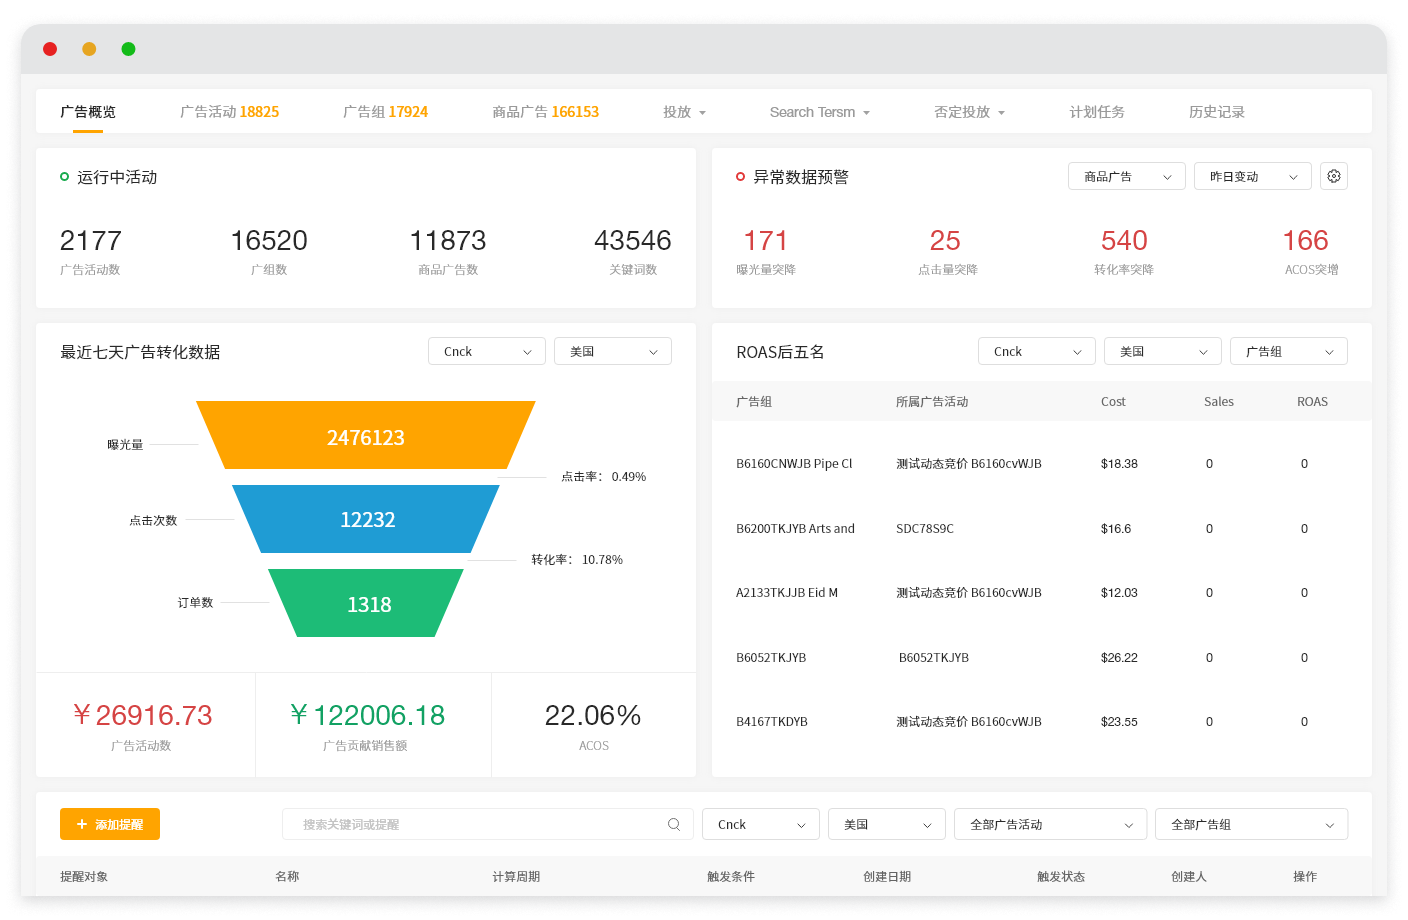Image resolution: width=1408 pixels, height=920 pixels.
Task: Click the SDC78S9C campaign cell
Action: [925, 529]
